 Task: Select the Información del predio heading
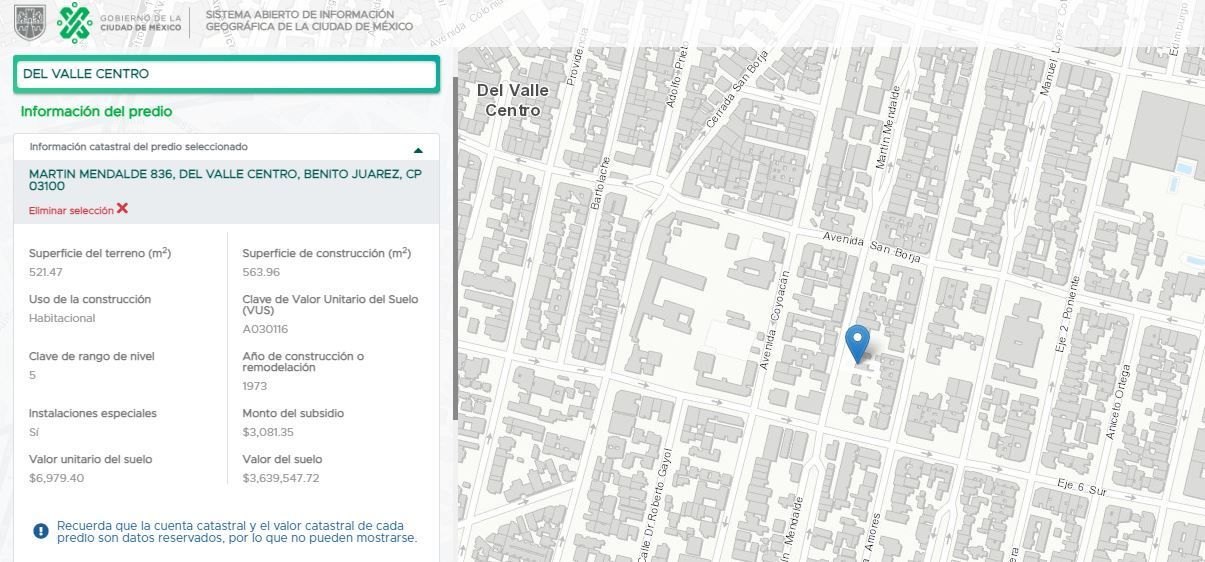96,111
